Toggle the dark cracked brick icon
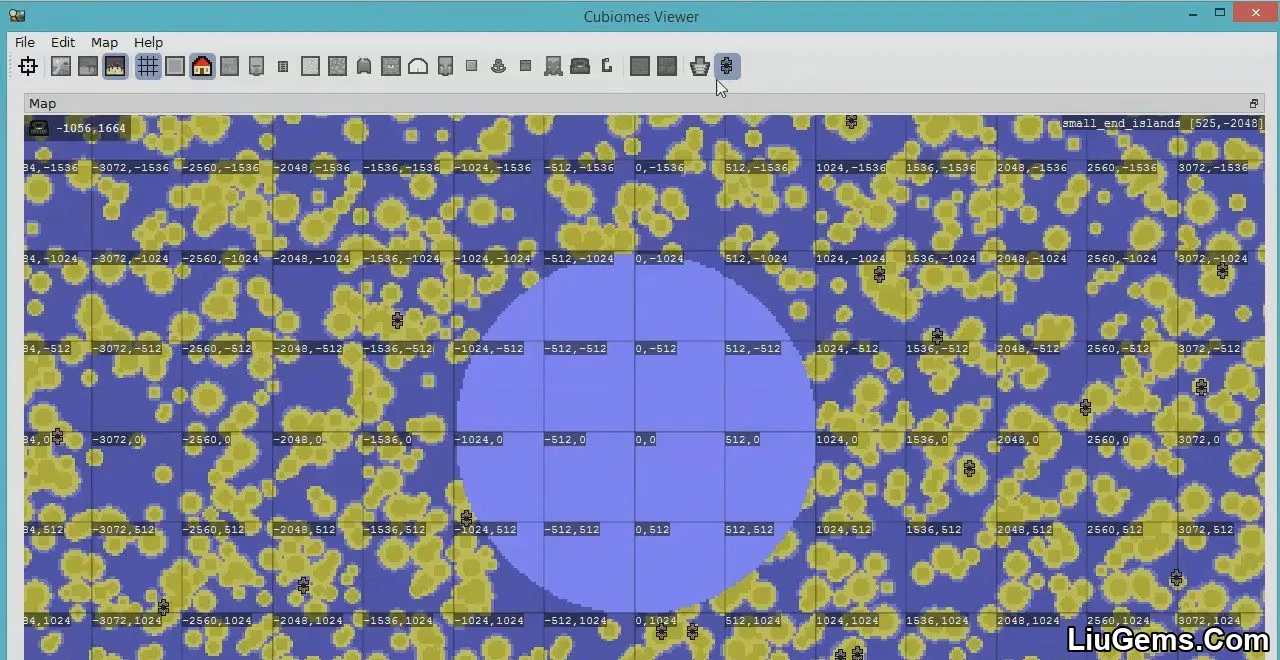 [x=667, y=67]
